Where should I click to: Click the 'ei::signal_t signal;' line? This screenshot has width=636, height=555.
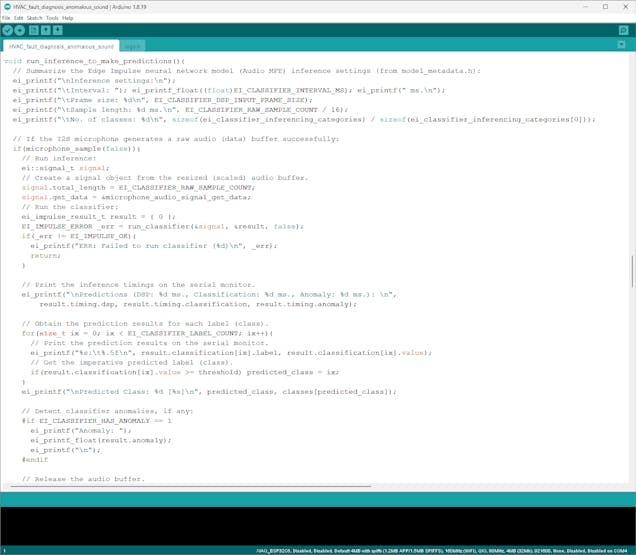(x=65, y=168)
